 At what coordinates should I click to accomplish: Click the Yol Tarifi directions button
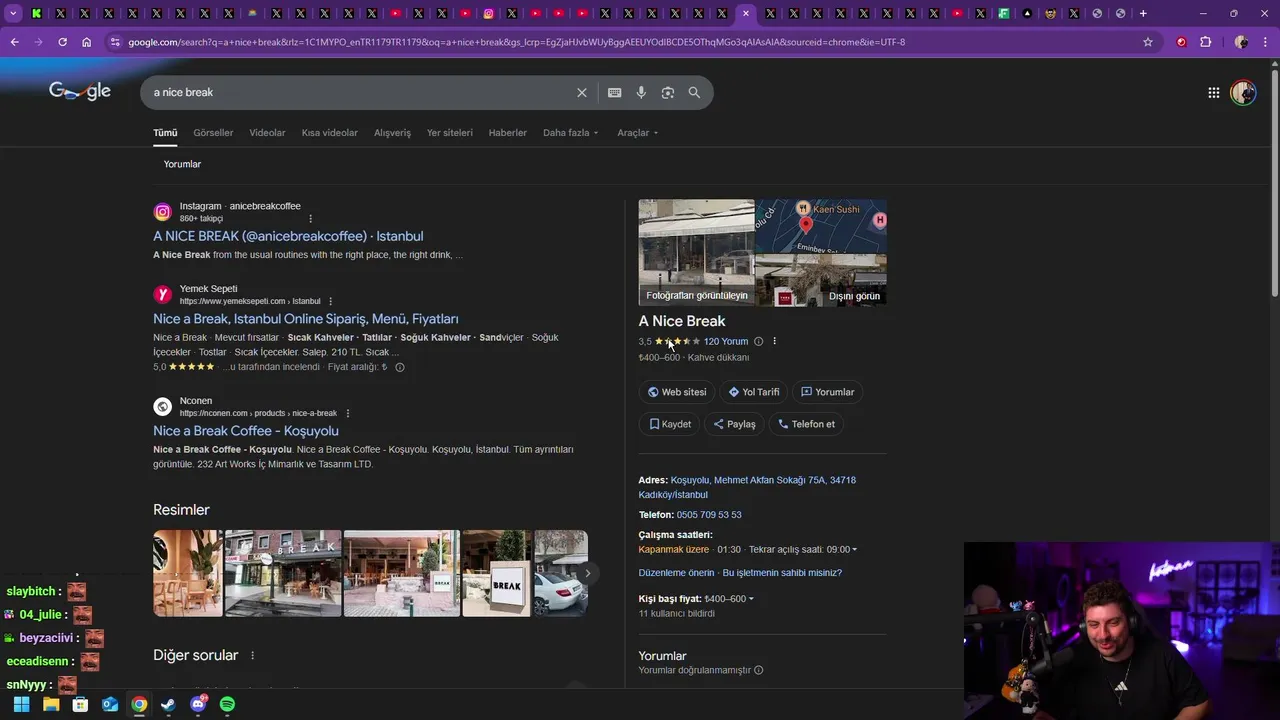pos(753,392)
